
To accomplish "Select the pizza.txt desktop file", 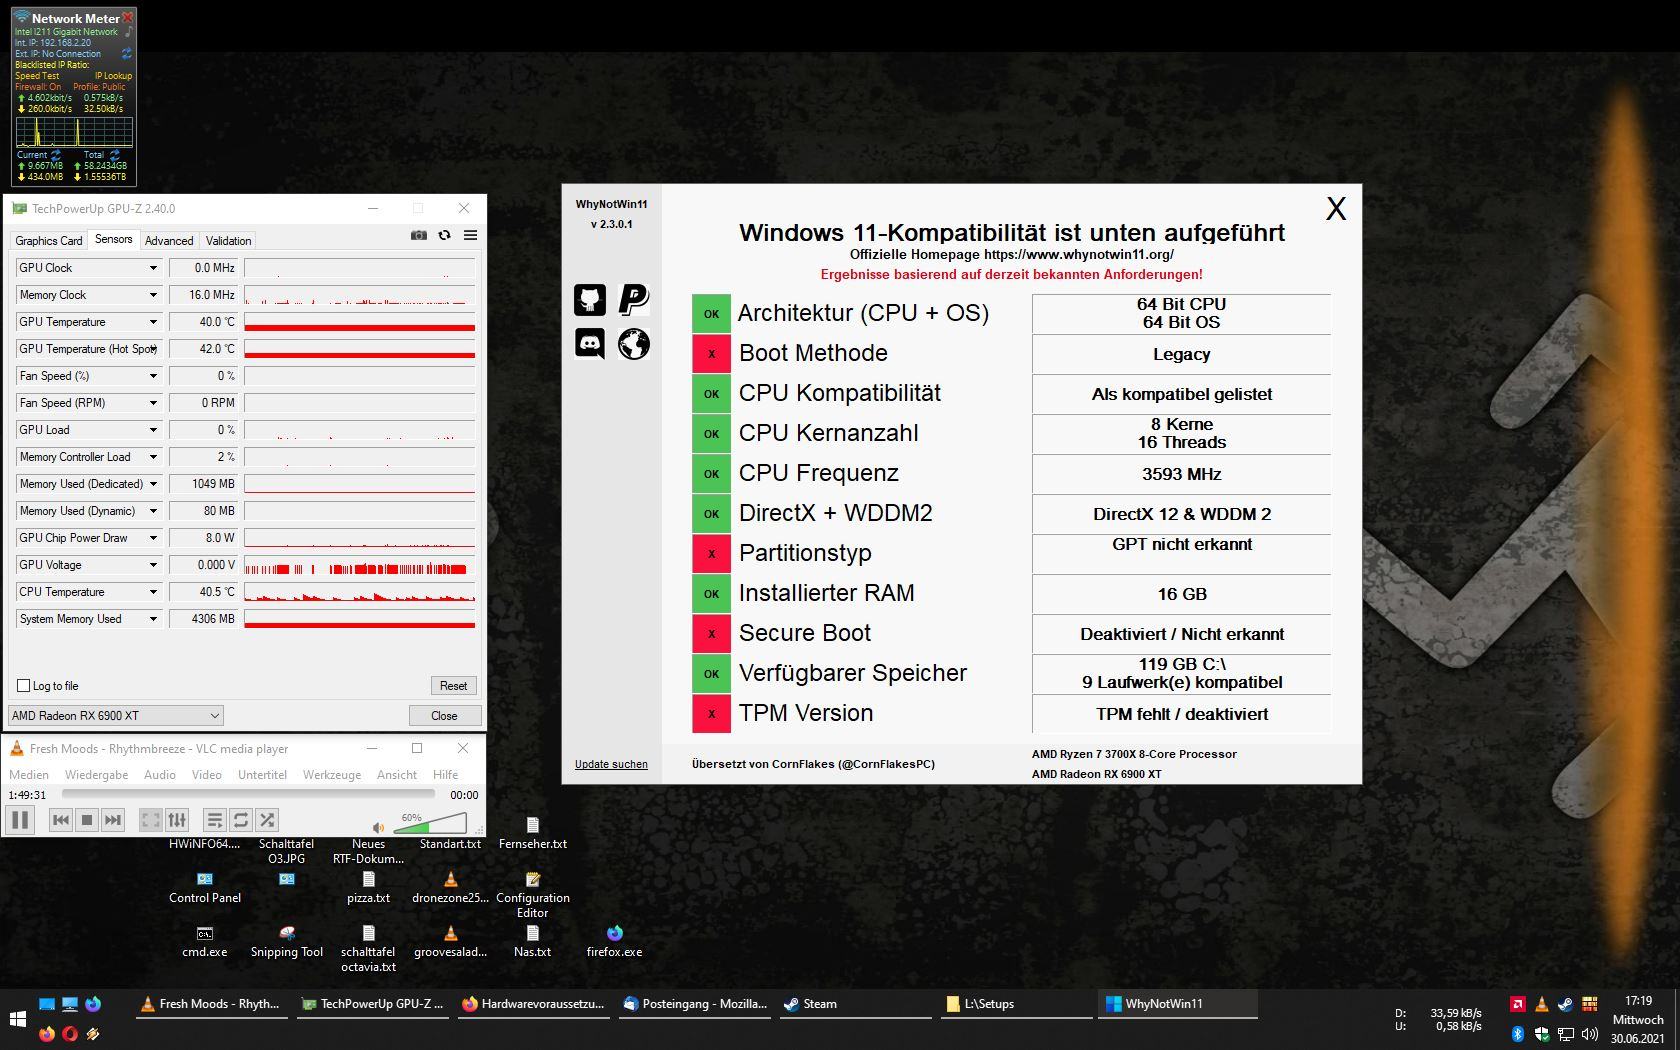I will click(x=368, y=887).
